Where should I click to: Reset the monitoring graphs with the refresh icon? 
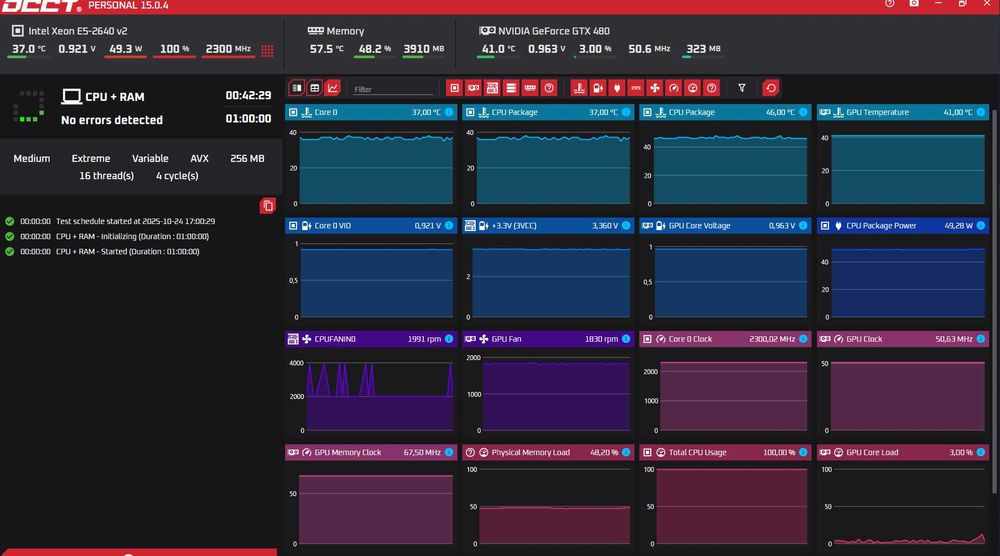(770, 88)
